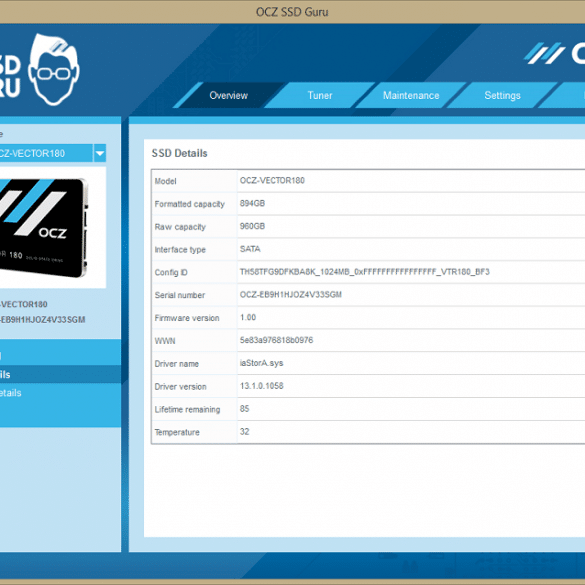Click the Interface type row label

coord(180,250)
